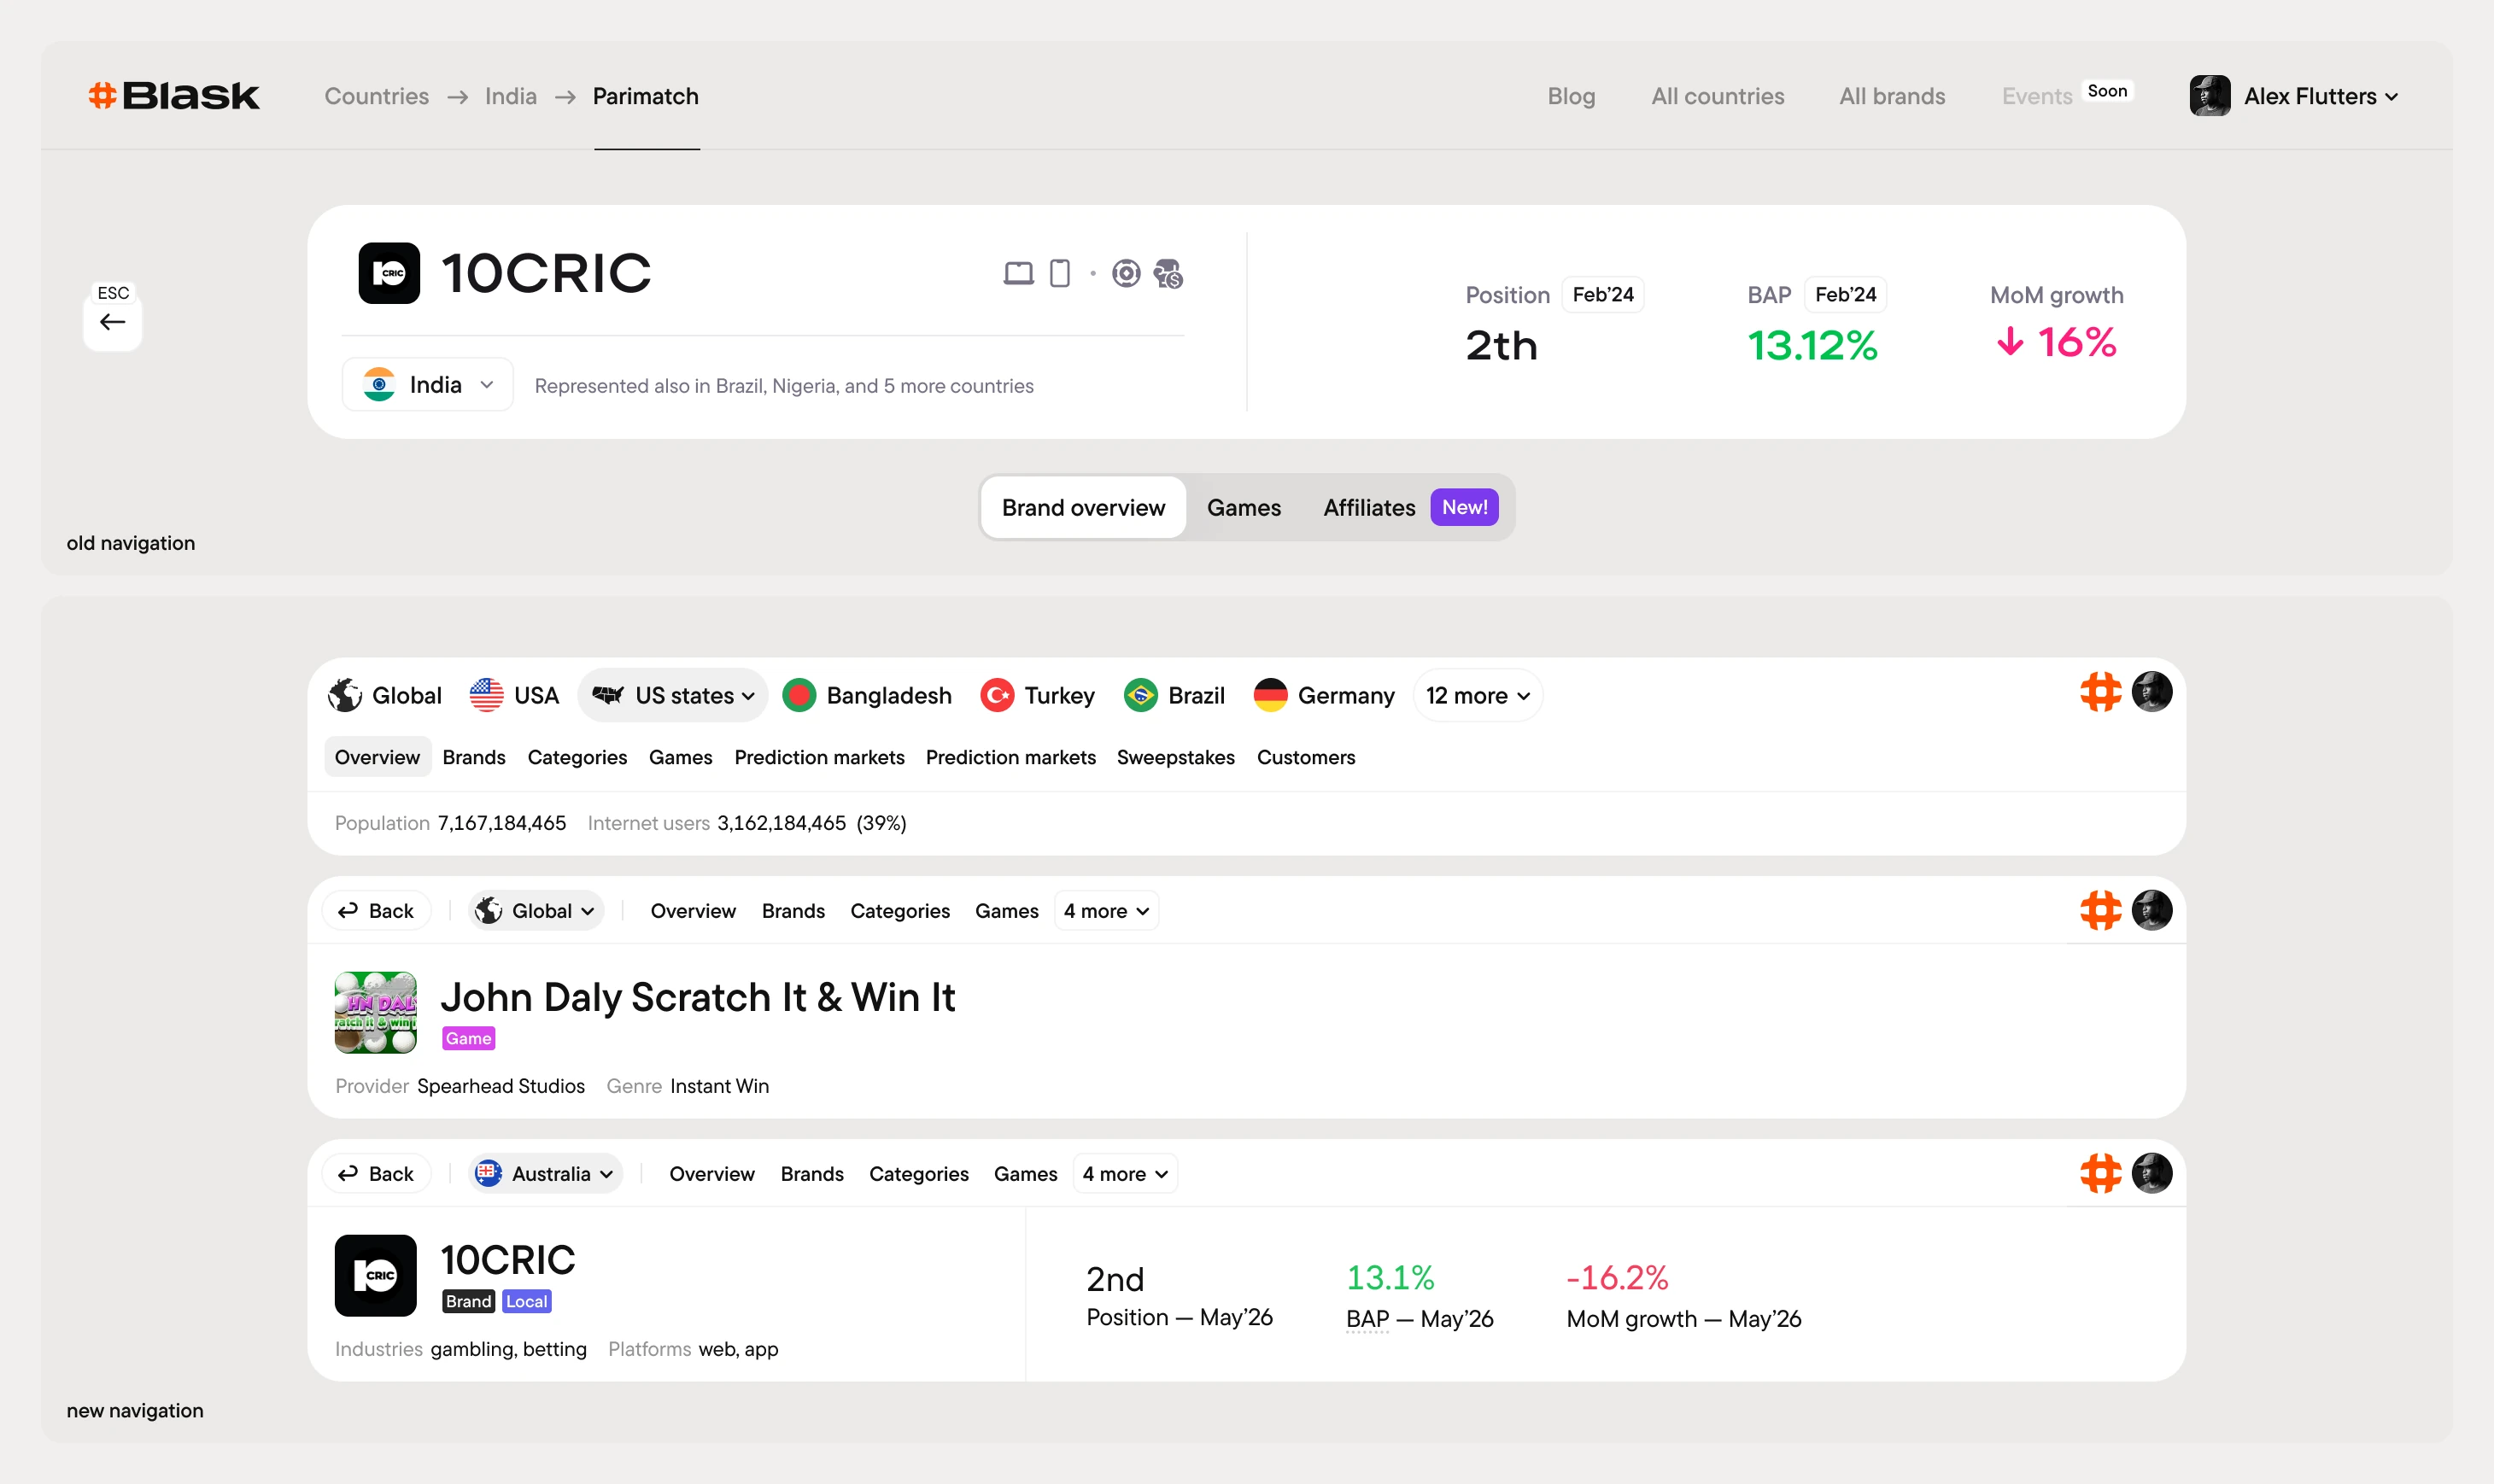The image size is (2494, 1484).
Task: Select Germany in the countries bar
Action: point(1324,695)
